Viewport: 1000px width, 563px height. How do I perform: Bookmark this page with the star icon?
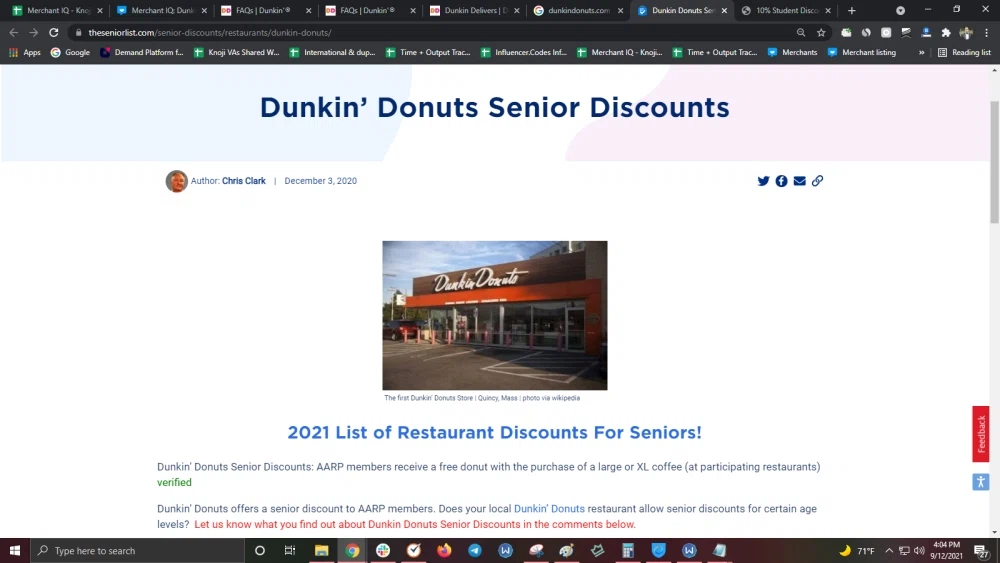[x=821, y=32]
